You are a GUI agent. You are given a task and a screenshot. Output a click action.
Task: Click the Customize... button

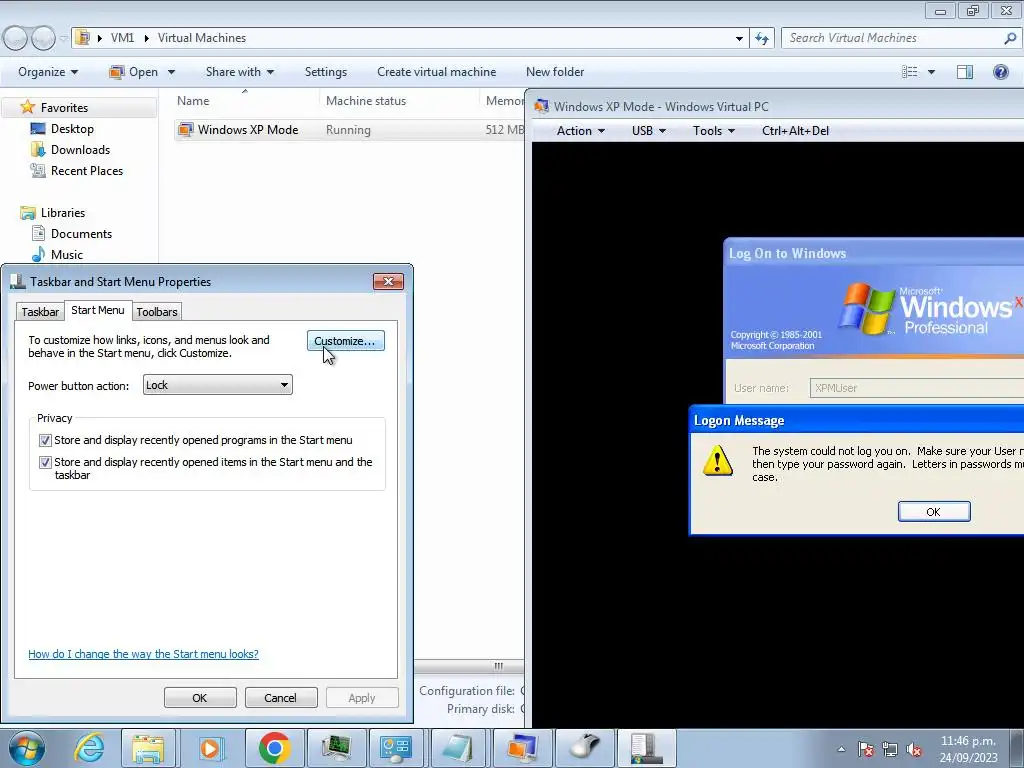coord(345,341)
